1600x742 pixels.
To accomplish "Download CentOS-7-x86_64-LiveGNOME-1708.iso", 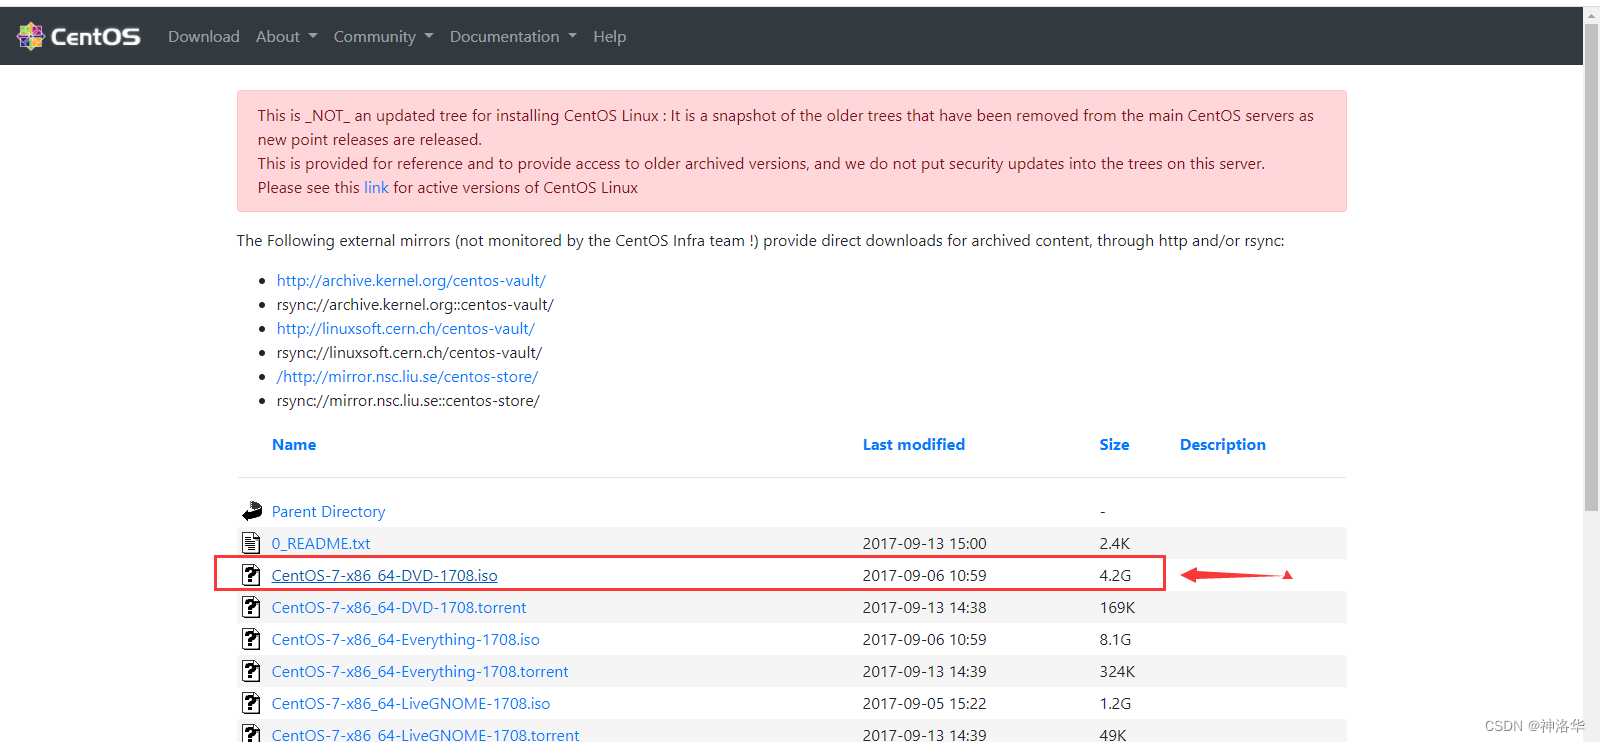I will pyautogui.click(x=411, y=703).
